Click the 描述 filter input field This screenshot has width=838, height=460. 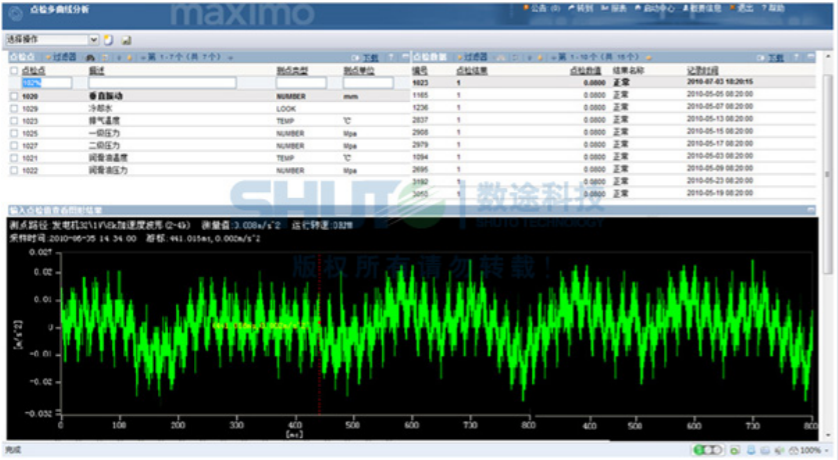[x=160, y=83]
